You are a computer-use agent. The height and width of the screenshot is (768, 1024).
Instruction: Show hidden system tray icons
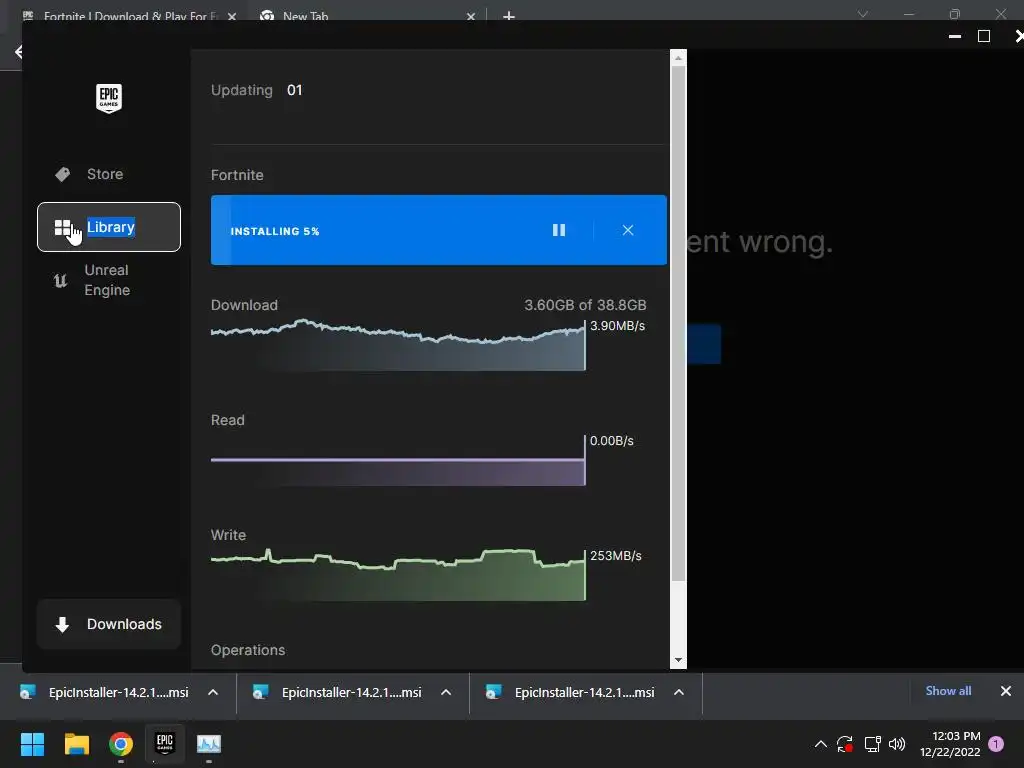pyautogui.click(x=821, y=744)
